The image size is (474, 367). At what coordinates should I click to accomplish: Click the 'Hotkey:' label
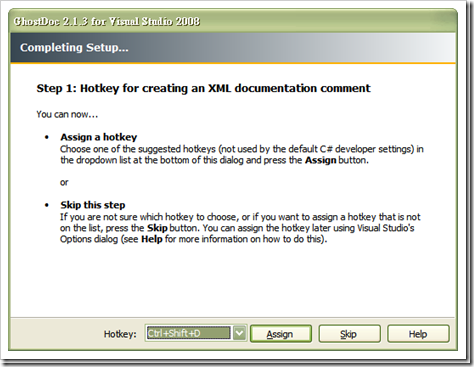[120, 334]
